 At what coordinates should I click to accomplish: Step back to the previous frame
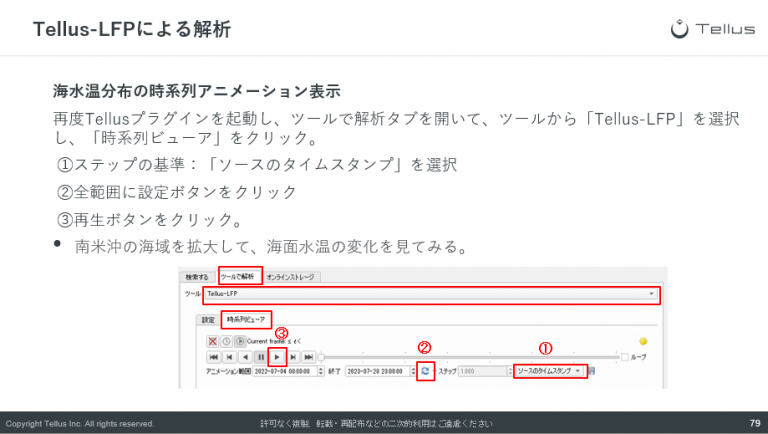[x=229, y=357]
